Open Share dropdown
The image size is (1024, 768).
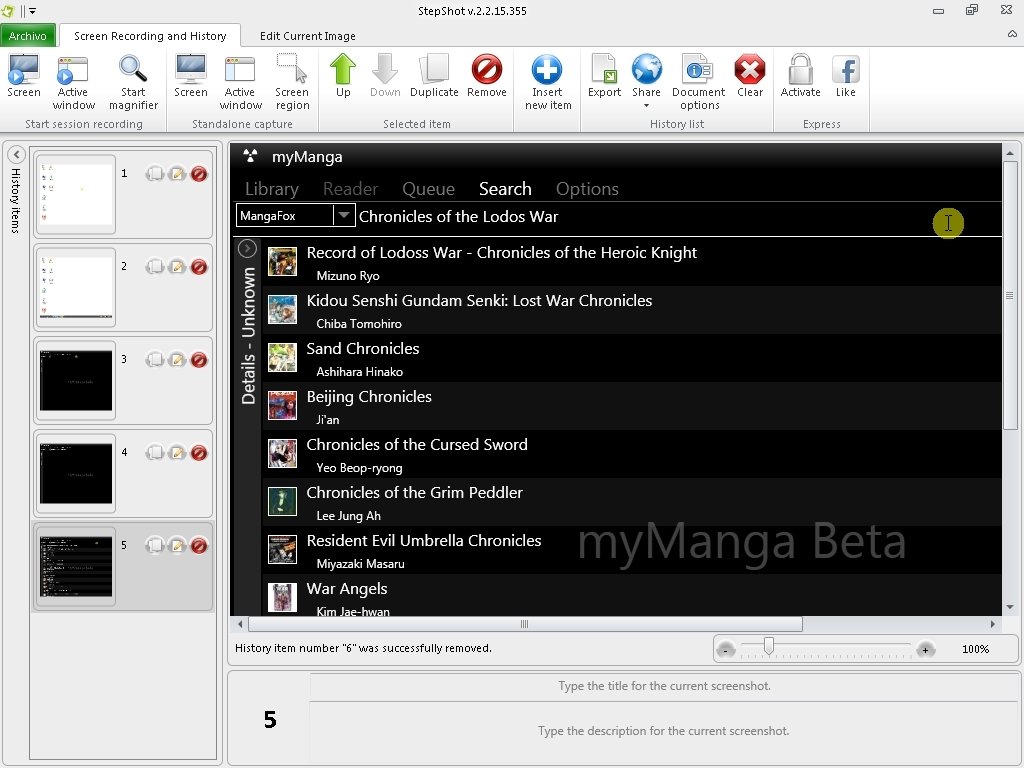647,82
